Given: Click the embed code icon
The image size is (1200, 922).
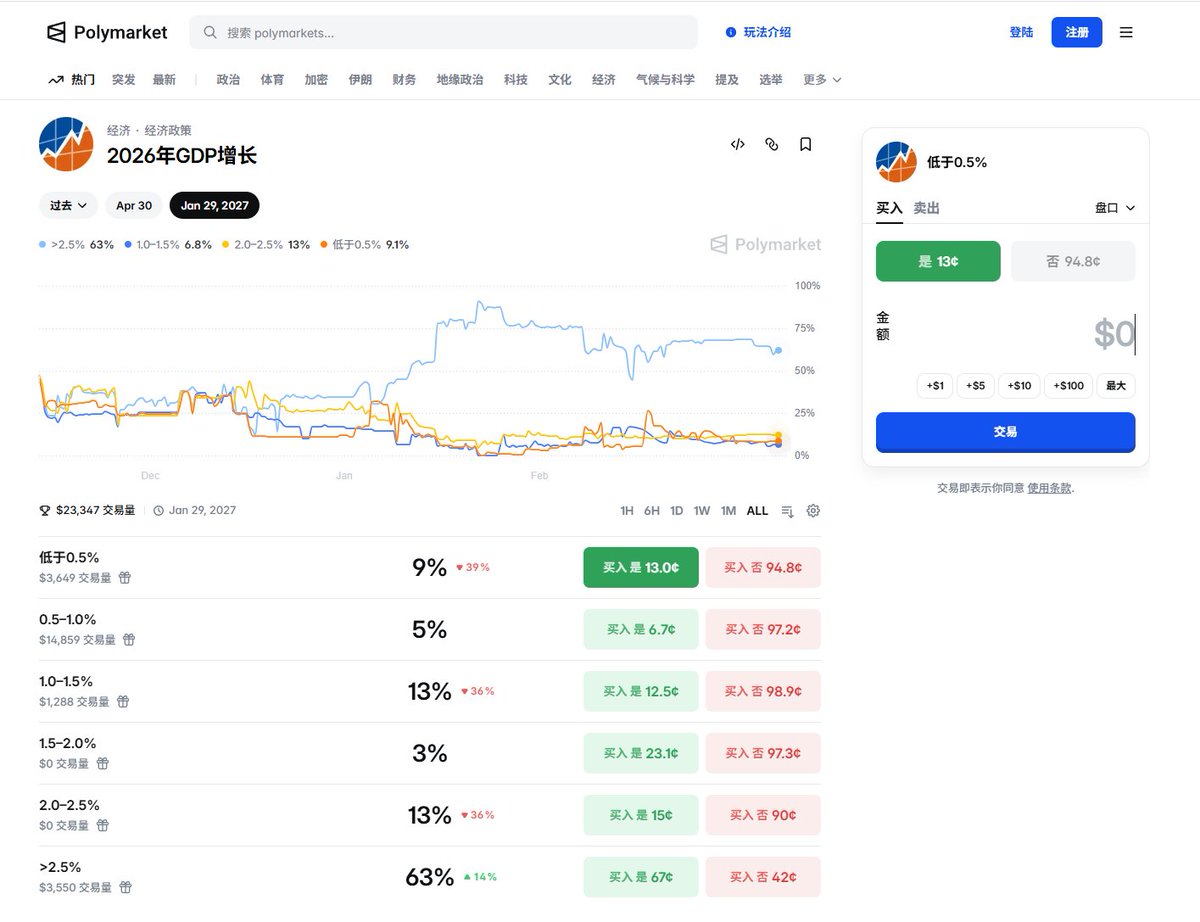Looking at the screenshot, I should [x=738, y=144].
